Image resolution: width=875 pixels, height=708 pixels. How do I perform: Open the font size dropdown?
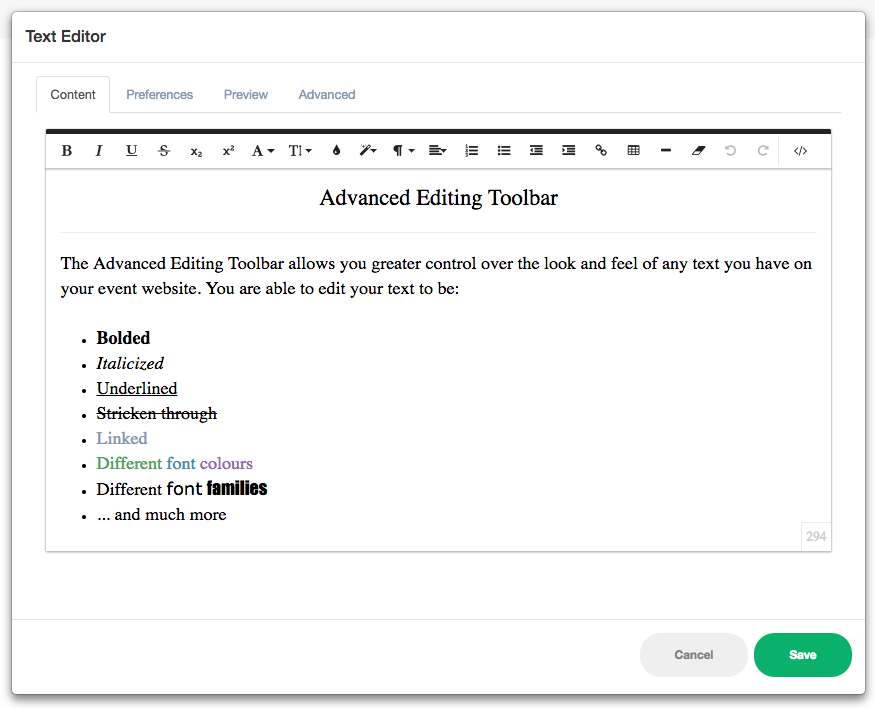click(299, 150)
